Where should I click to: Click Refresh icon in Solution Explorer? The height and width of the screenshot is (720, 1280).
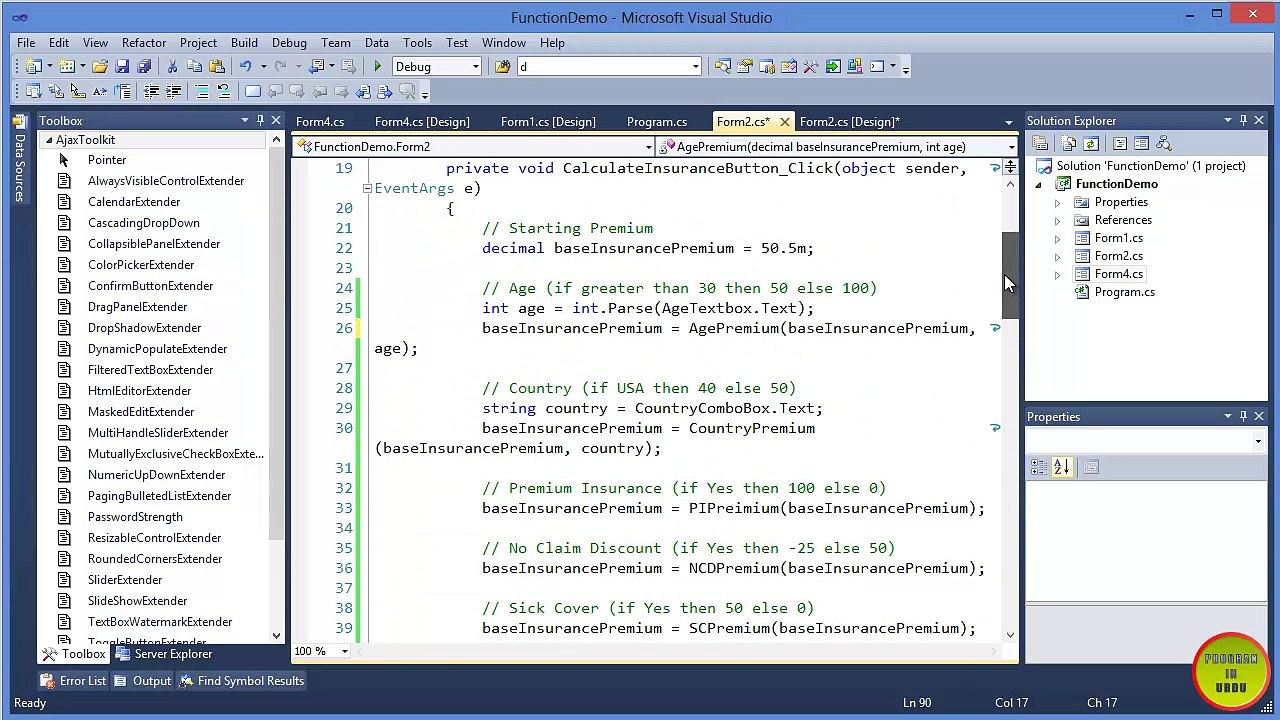1091,143
